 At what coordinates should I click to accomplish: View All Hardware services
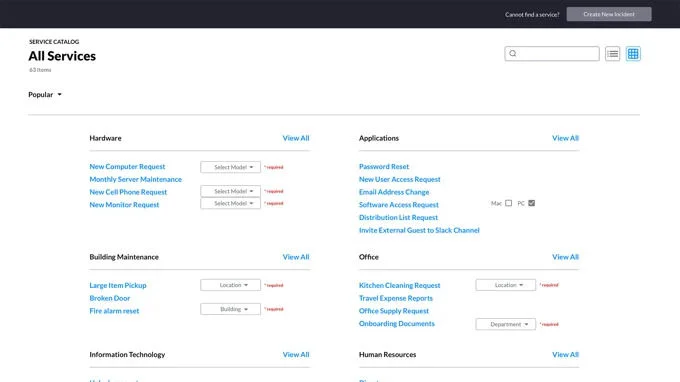(x=296, y=138)
